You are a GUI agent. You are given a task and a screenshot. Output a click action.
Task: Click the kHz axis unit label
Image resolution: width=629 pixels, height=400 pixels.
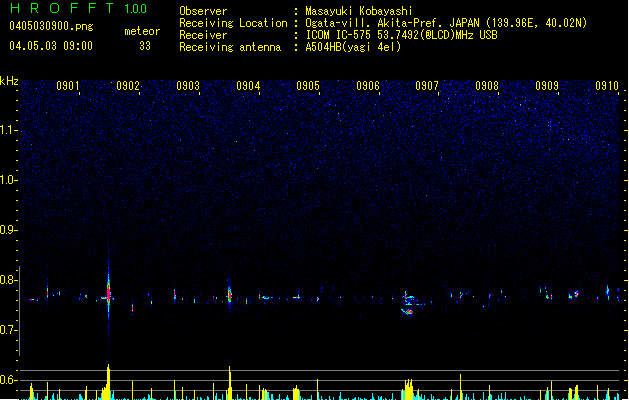coord(9,81)
